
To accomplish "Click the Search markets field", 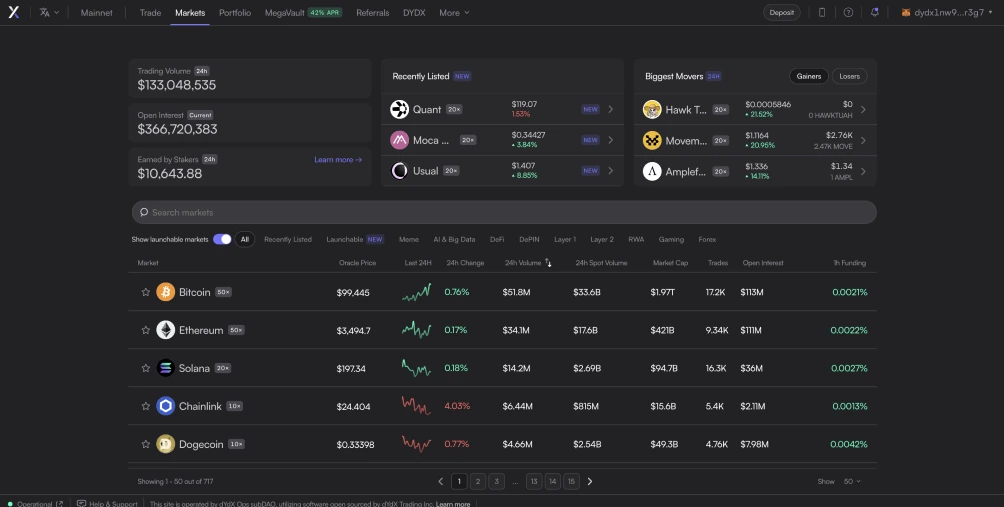I will [504, 212].
